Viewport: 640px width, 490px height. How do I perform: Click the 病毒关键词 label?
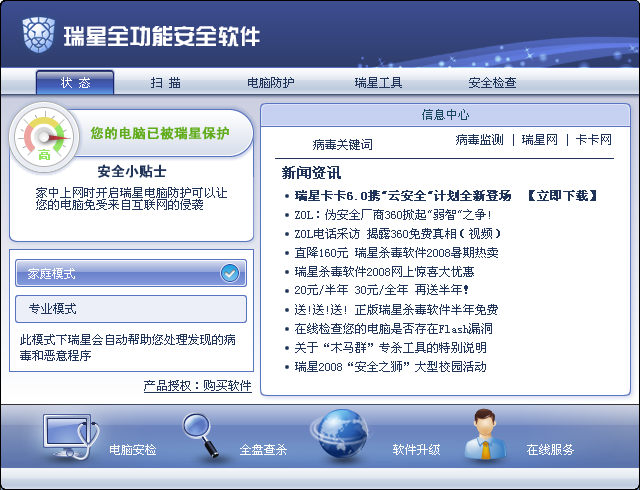coord(342,145)
